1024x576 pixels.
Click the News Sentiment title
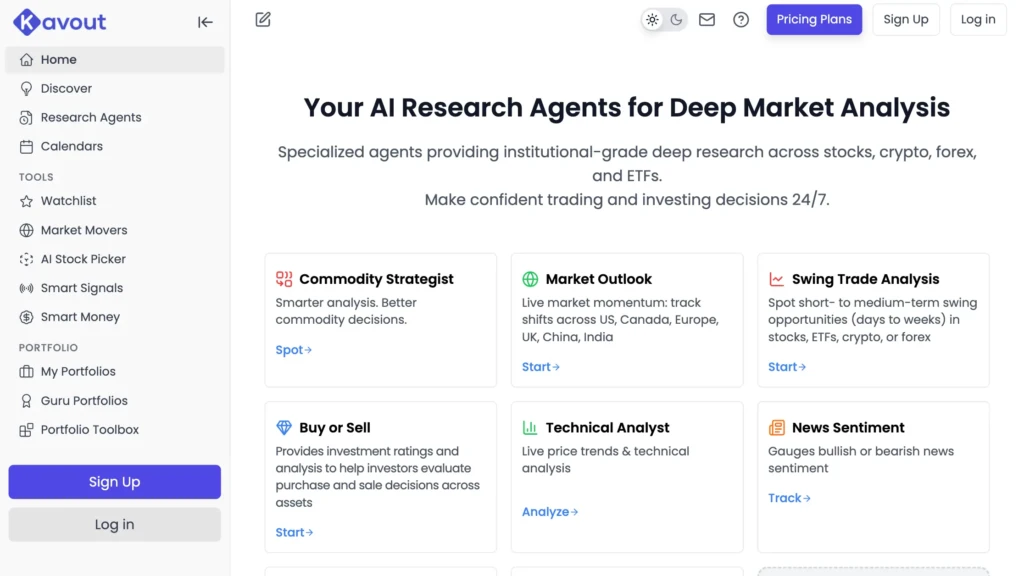click(848, 428)
